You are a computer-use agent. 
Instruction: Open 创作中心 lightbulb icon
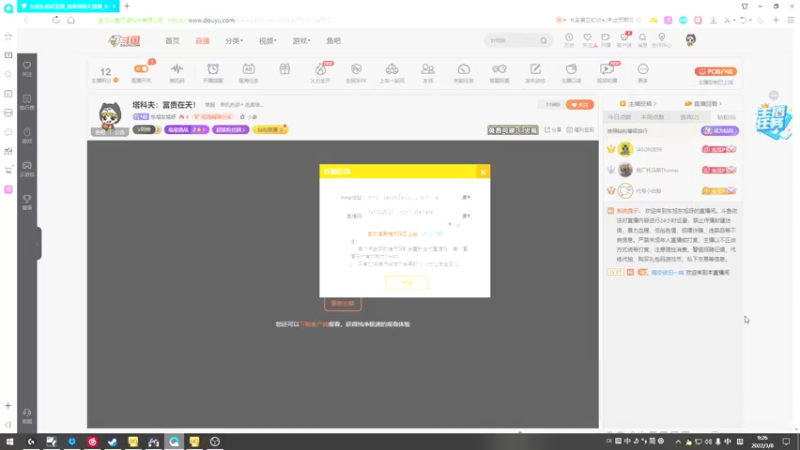click(x=662, y=40)
